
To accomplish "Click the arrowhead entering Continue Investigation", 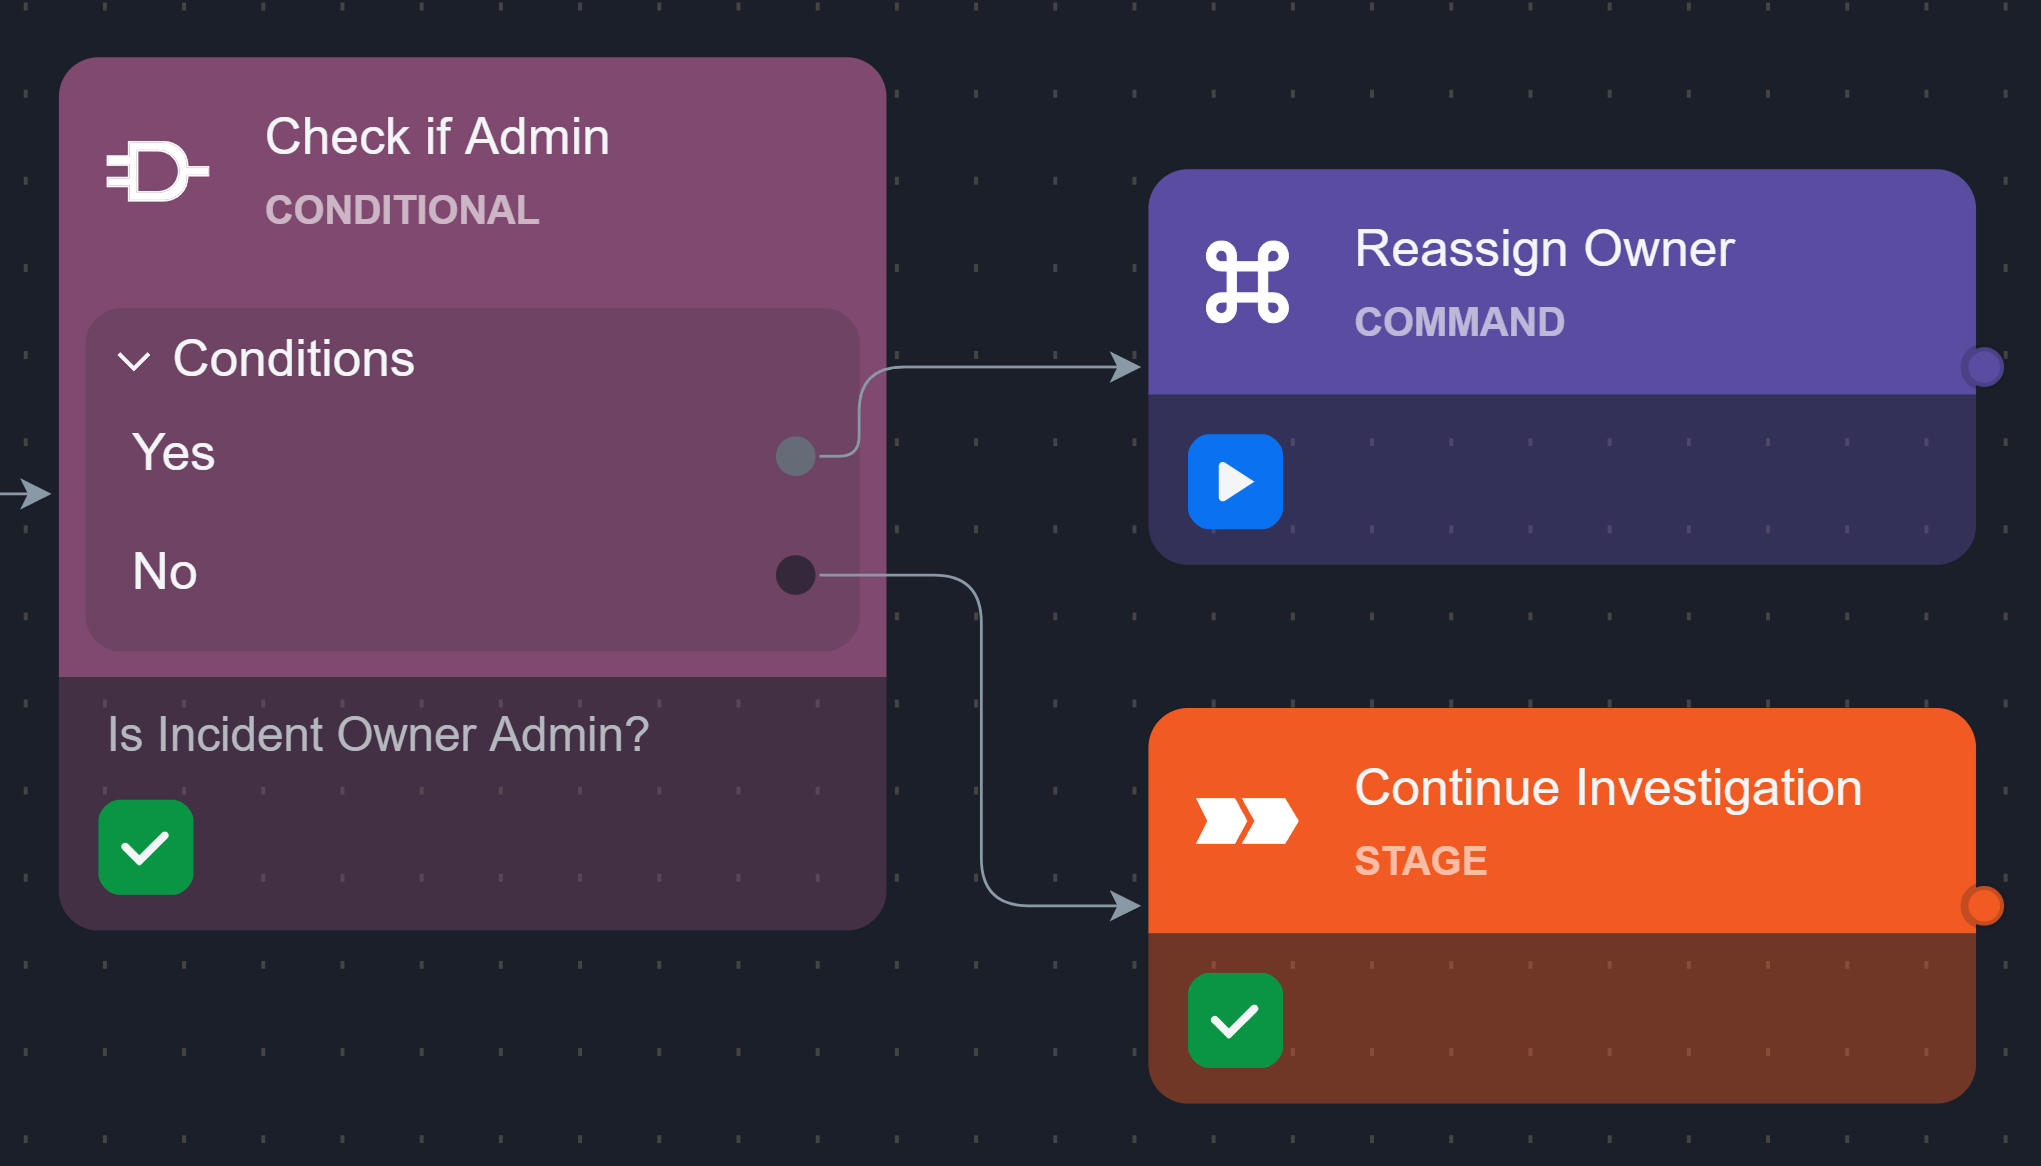I will coord(1126,906).
